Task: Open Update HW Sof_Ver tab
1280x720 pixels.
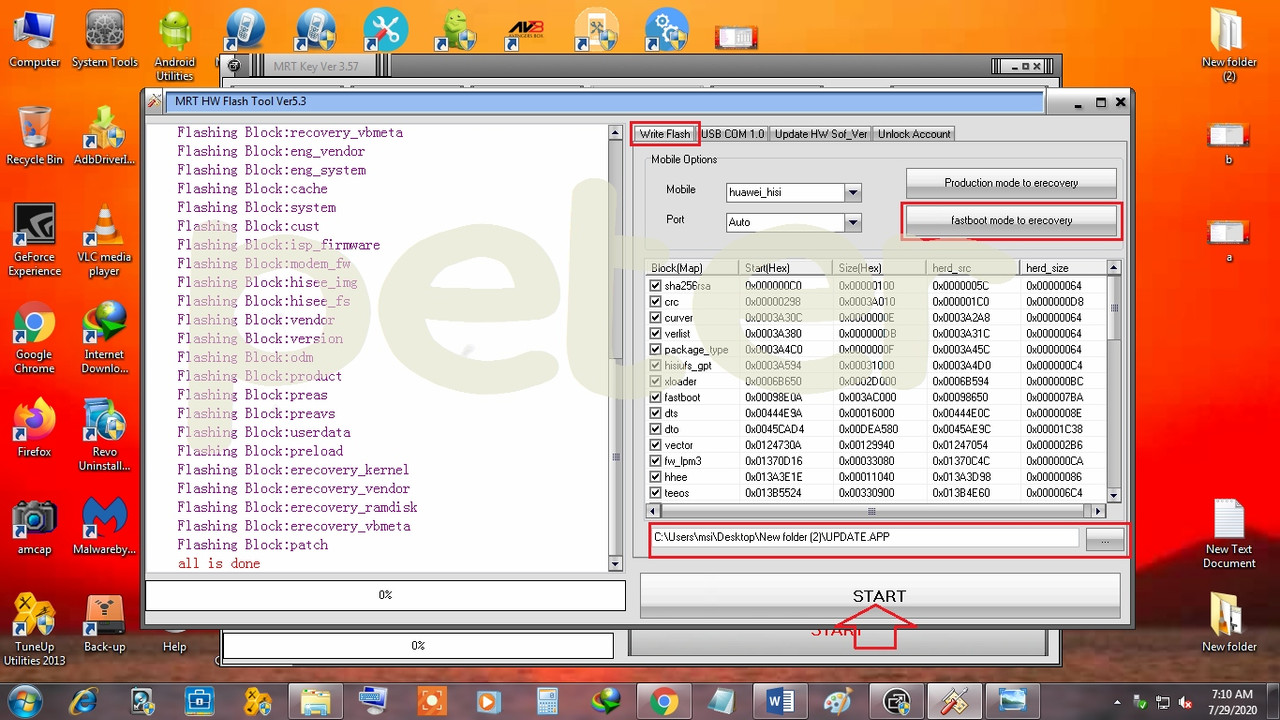Action: tap(821, 134)
